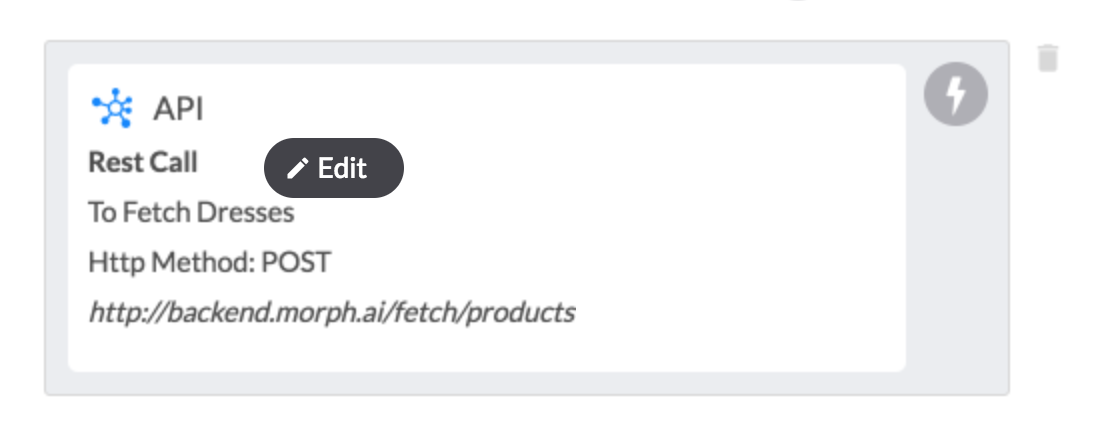This screenshot has height=428, width=1098.
Task: Click the Http Method: POST line
Action: pos(209,263)
